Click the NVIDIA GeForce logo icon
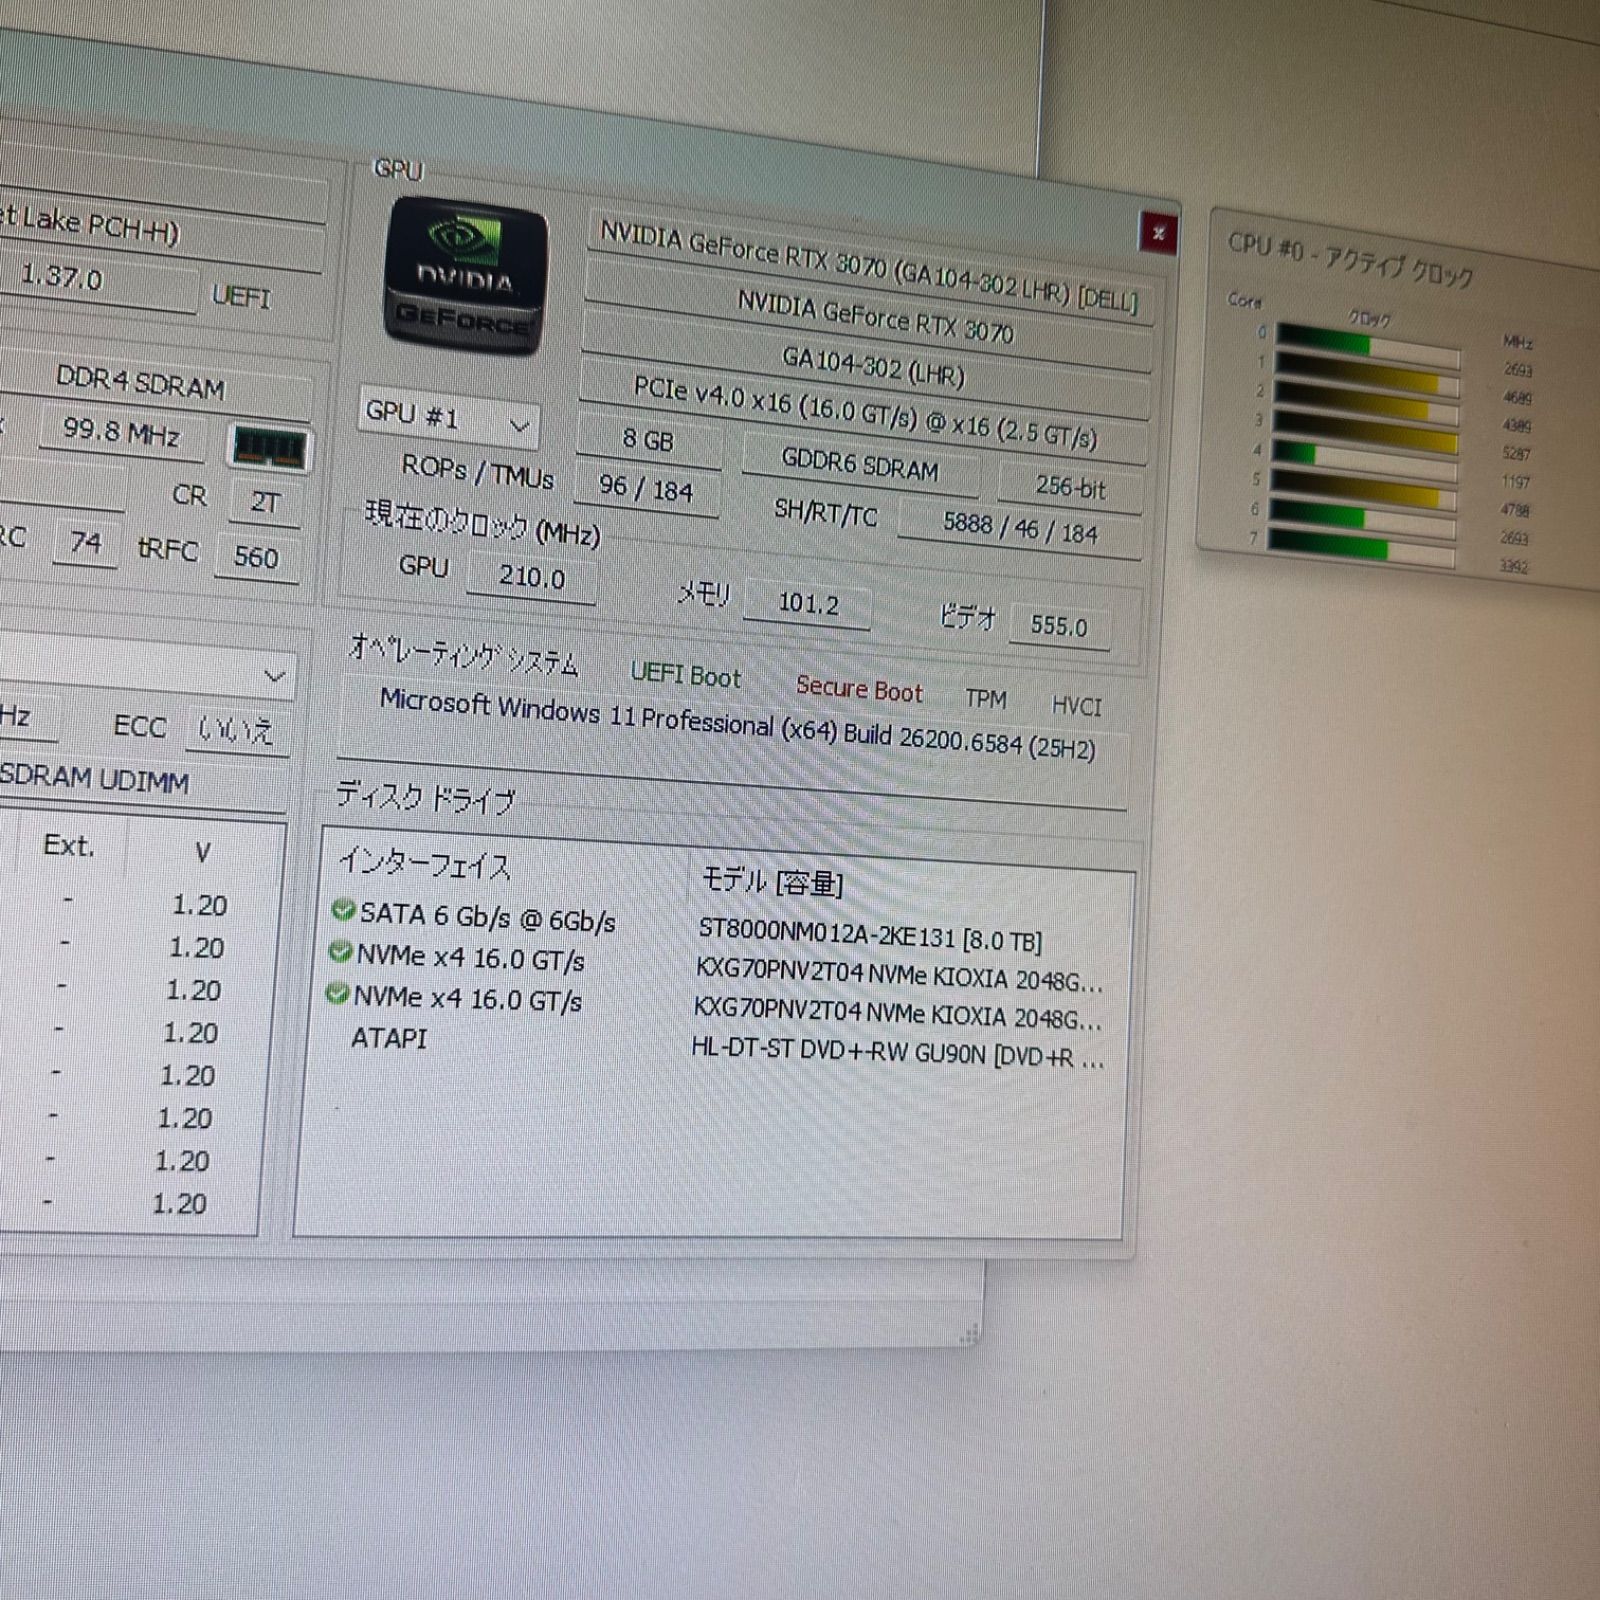1600x1600 pixels. tap(467, 277)
